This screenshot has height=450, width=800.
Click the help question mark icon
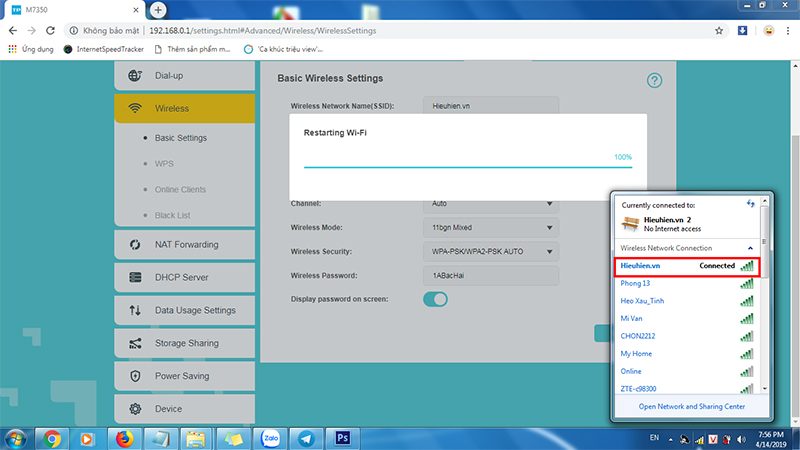point(655,81)
